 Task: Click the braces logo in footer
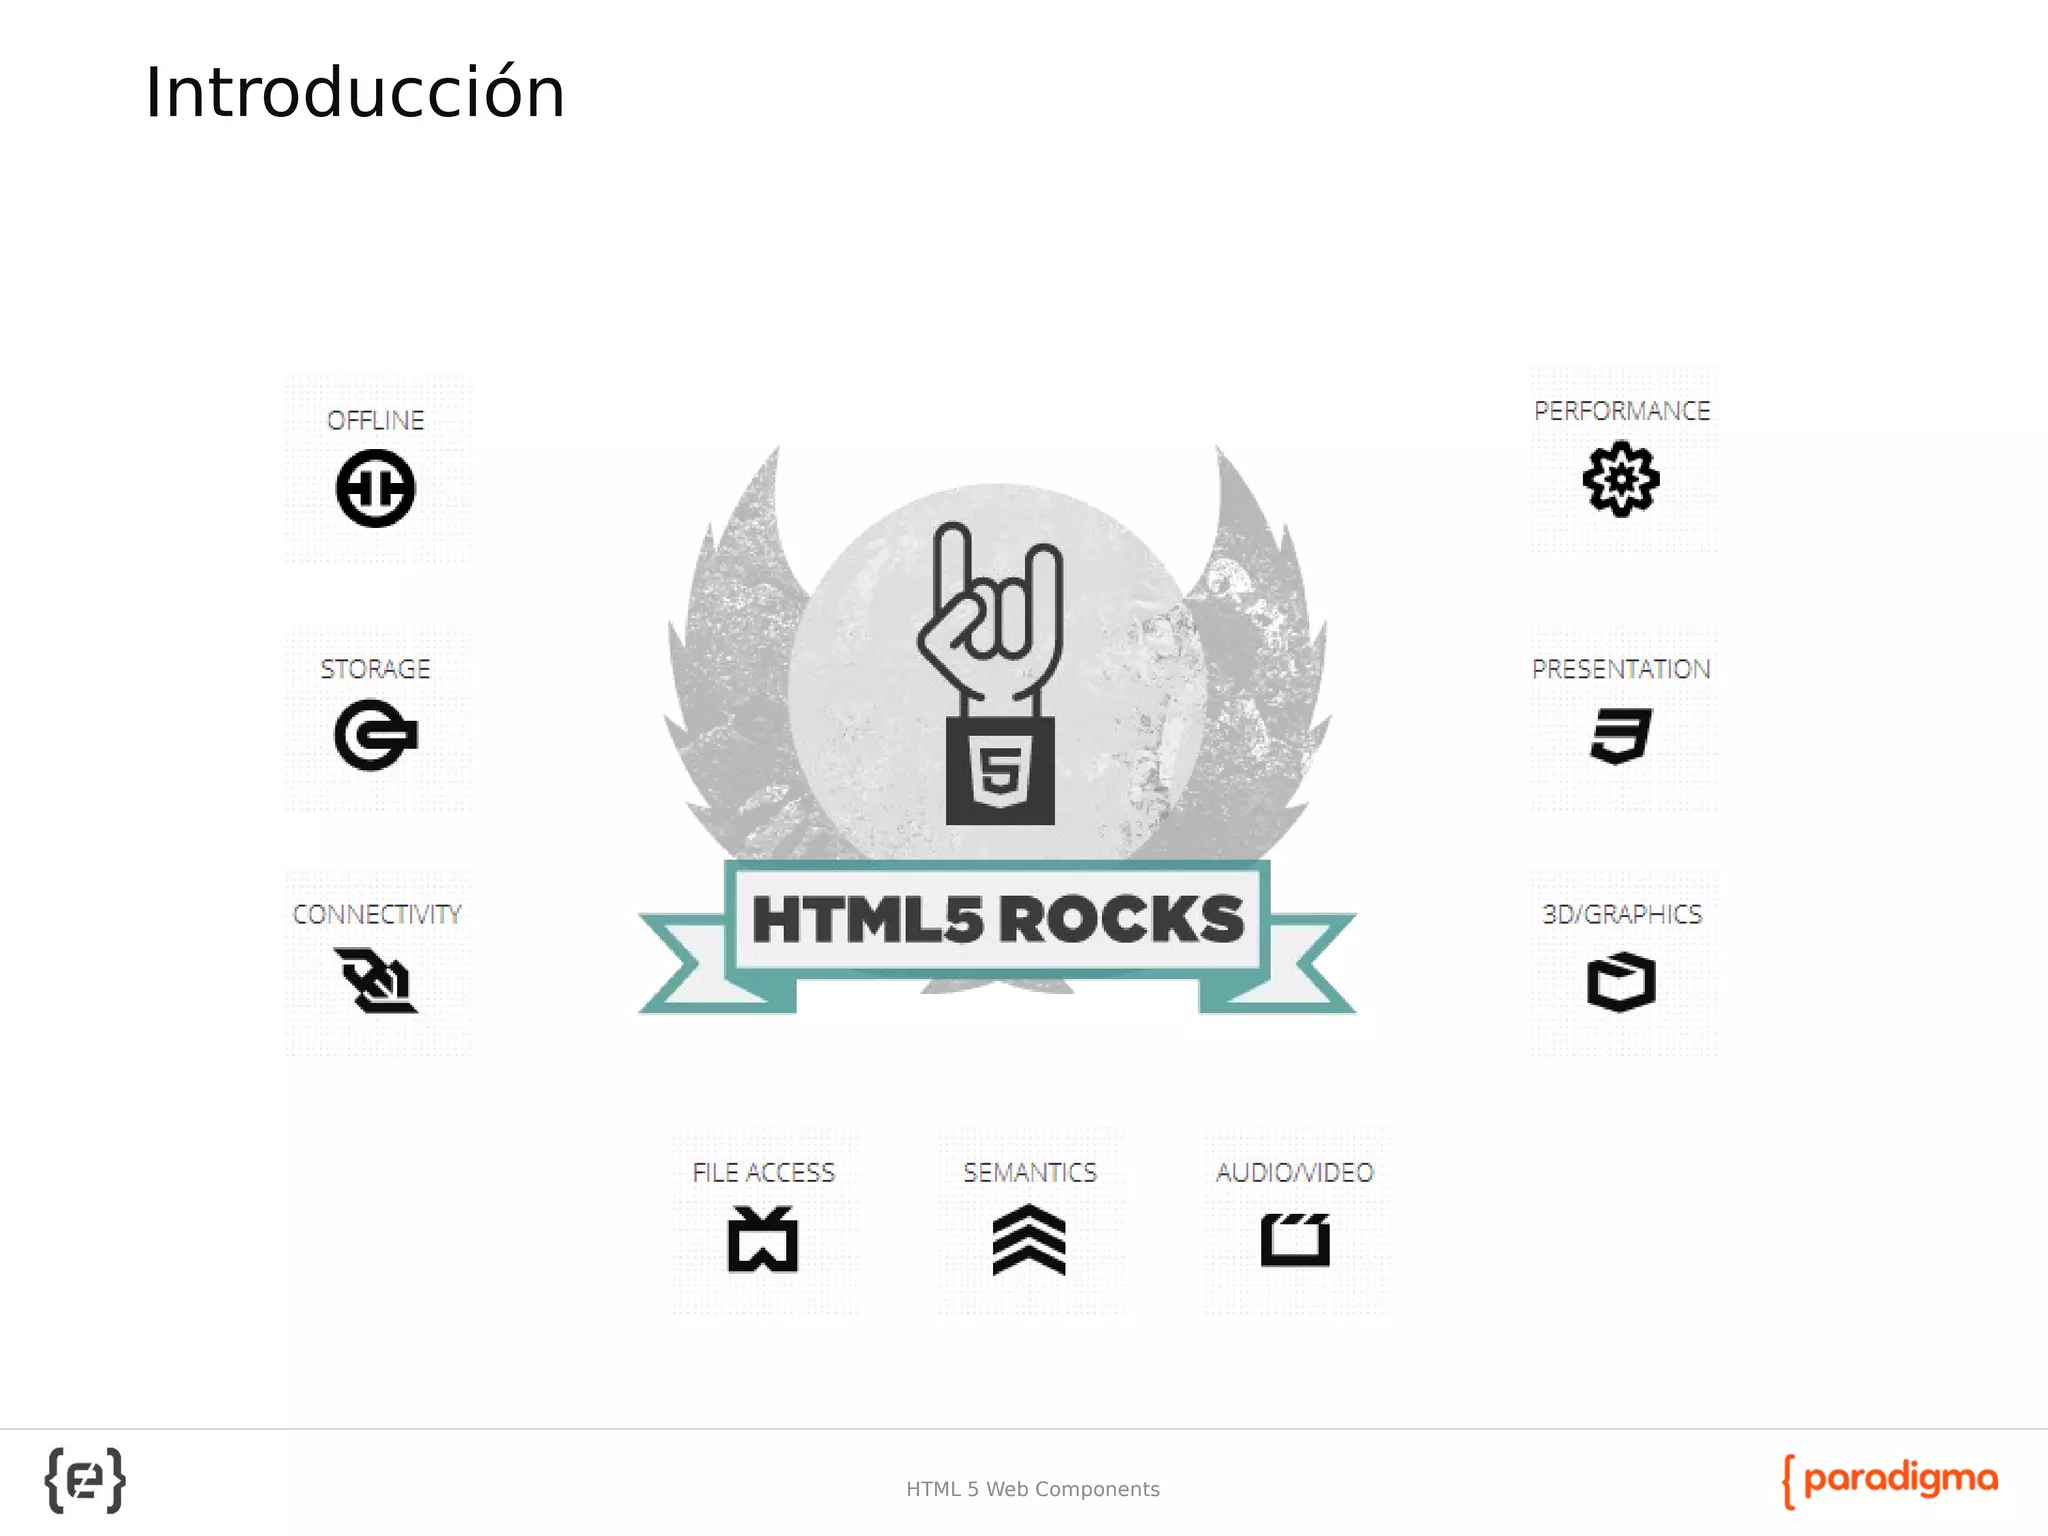pyautogui.click(x=85, y=1480)
